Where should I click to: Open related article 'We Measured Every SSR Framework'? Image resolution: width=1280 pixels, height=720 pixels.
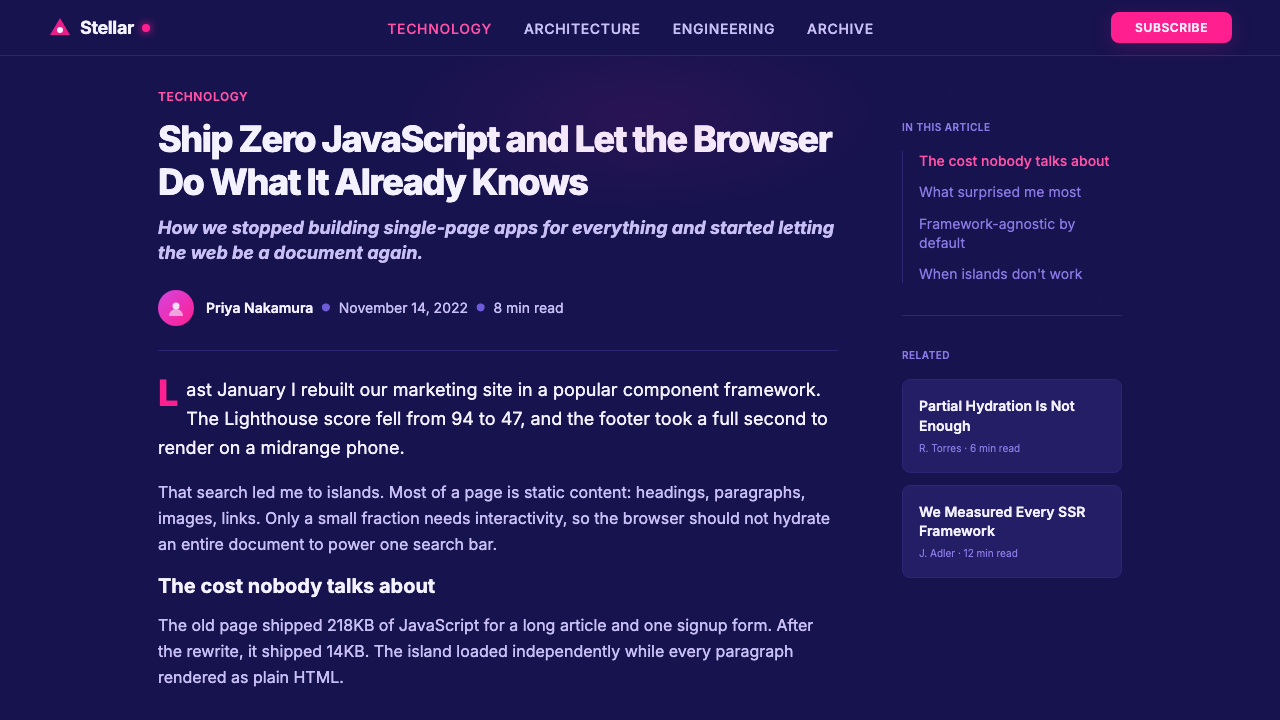tap(1012, 531)
